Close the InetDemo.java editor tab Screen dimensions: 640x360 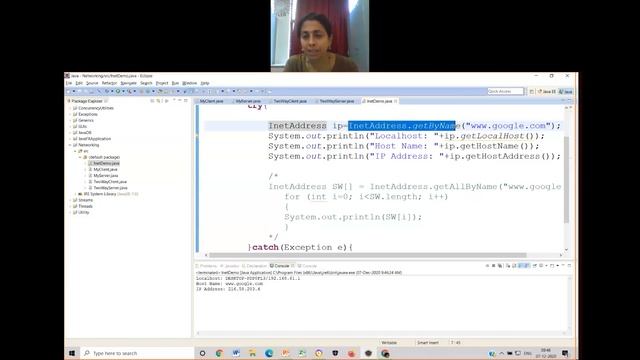[396, 101]
